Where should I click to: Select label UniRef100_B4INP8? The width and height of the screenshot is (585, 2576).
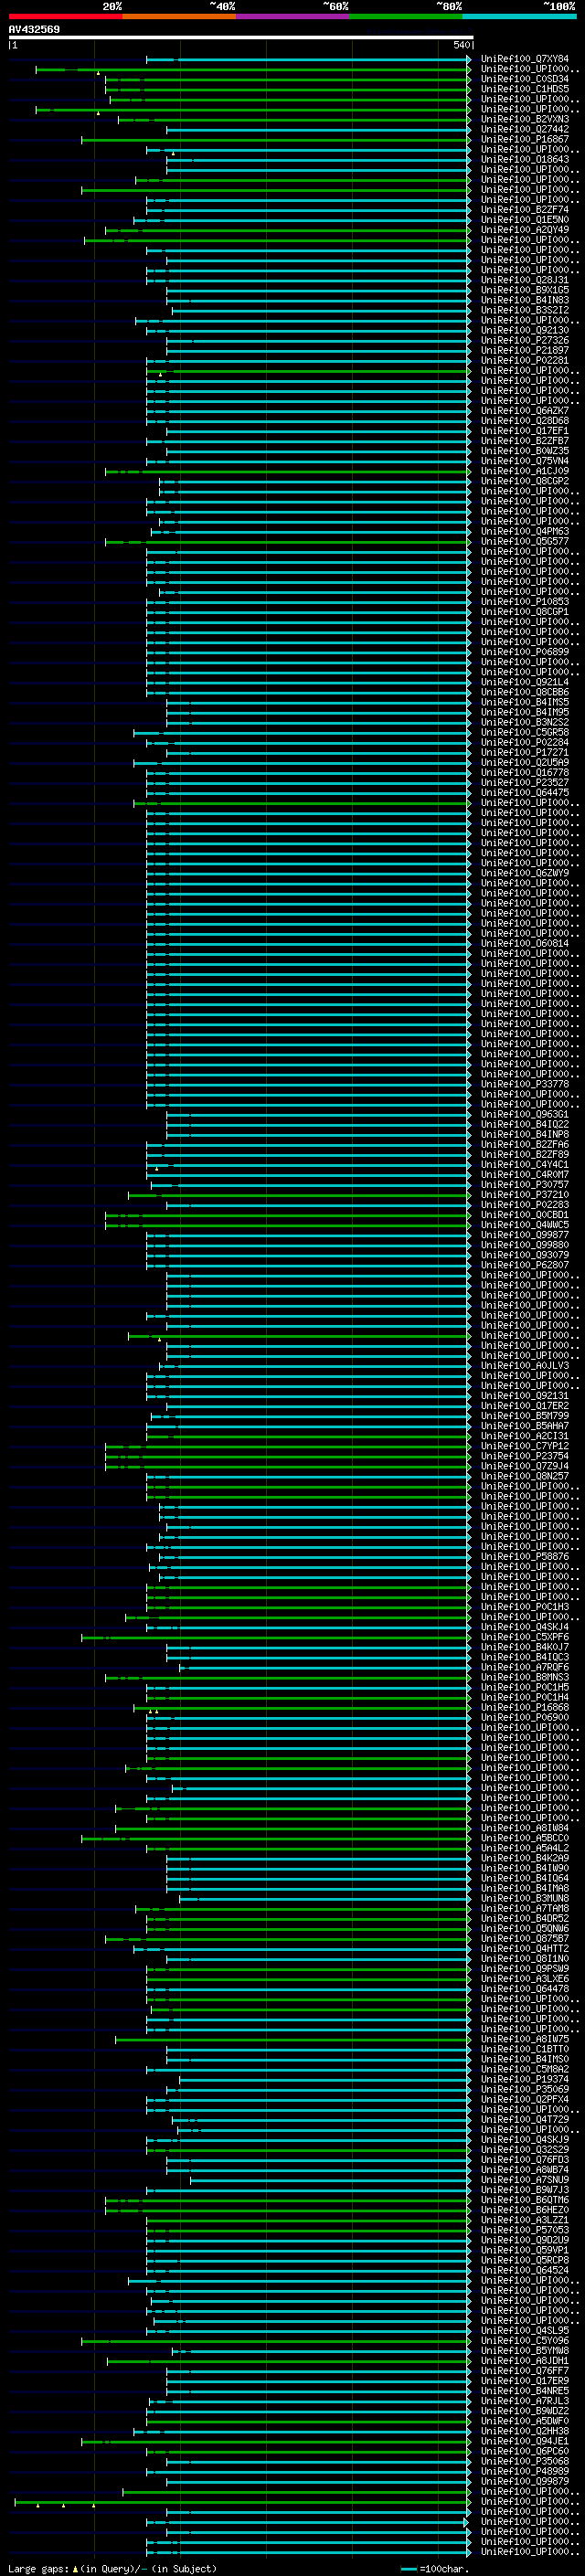(525, 1134)
